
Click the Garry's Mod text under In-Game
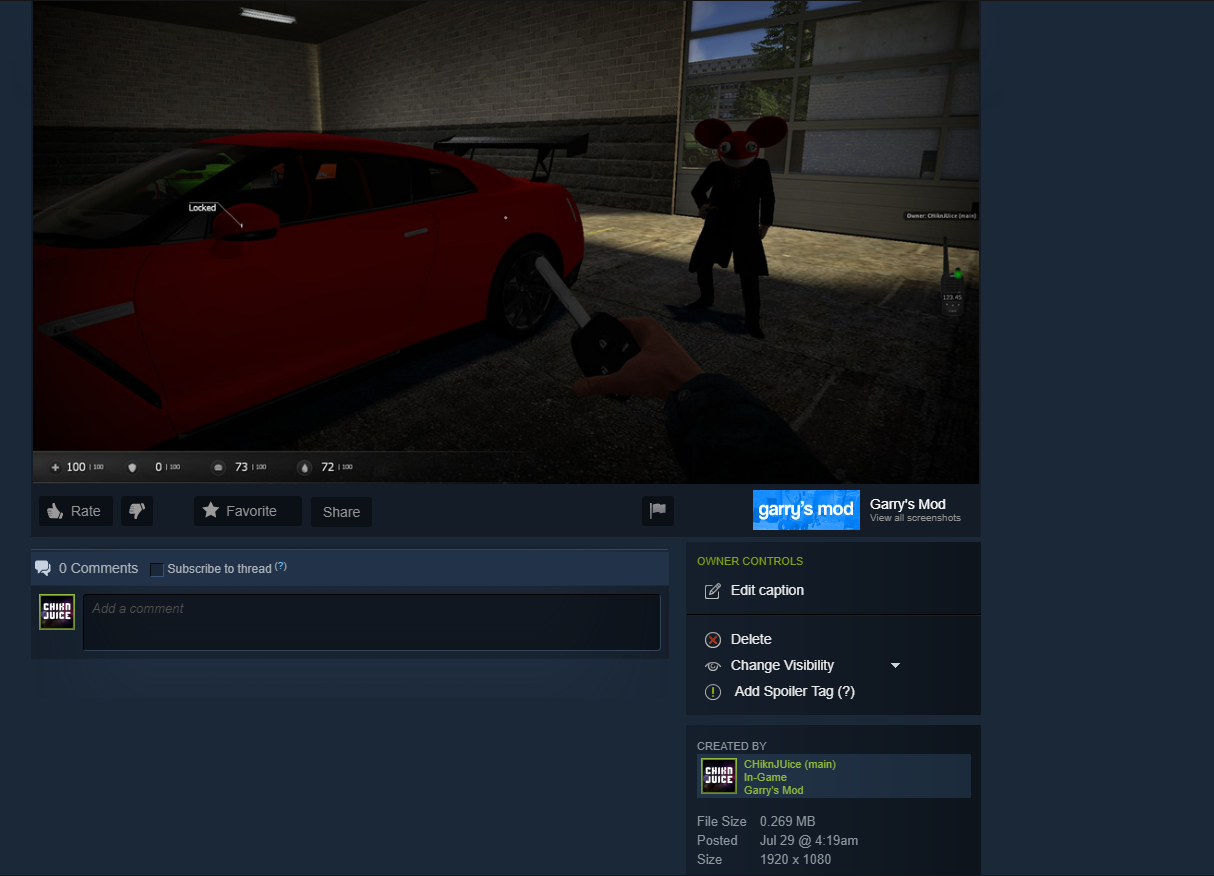pyautogui.click(x=774, y=790)
